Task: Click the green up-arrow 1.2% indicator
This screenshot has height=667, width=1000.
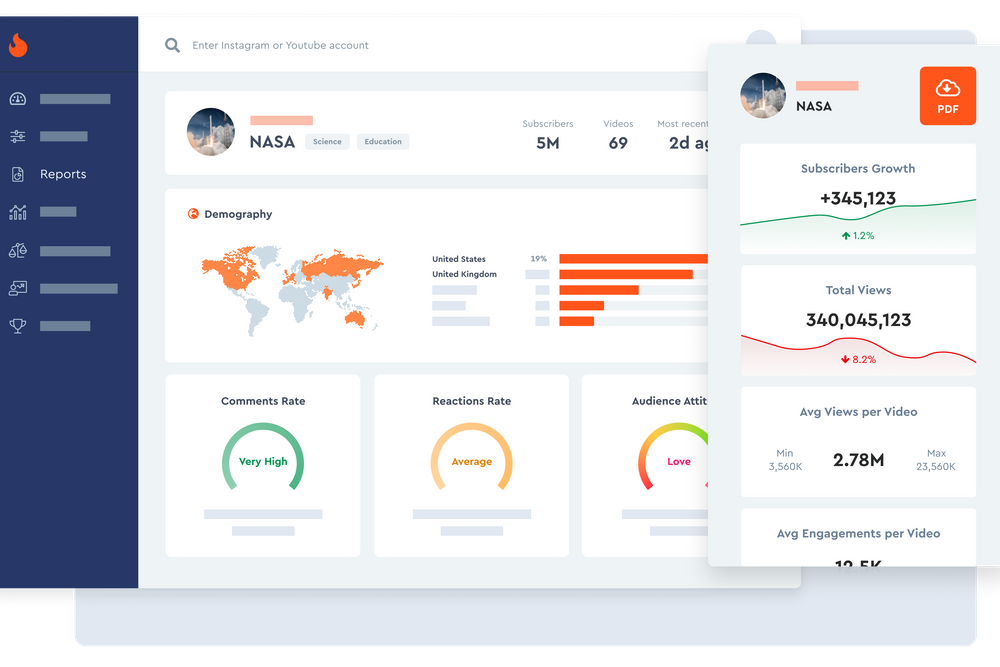Action: pos(858,236)
